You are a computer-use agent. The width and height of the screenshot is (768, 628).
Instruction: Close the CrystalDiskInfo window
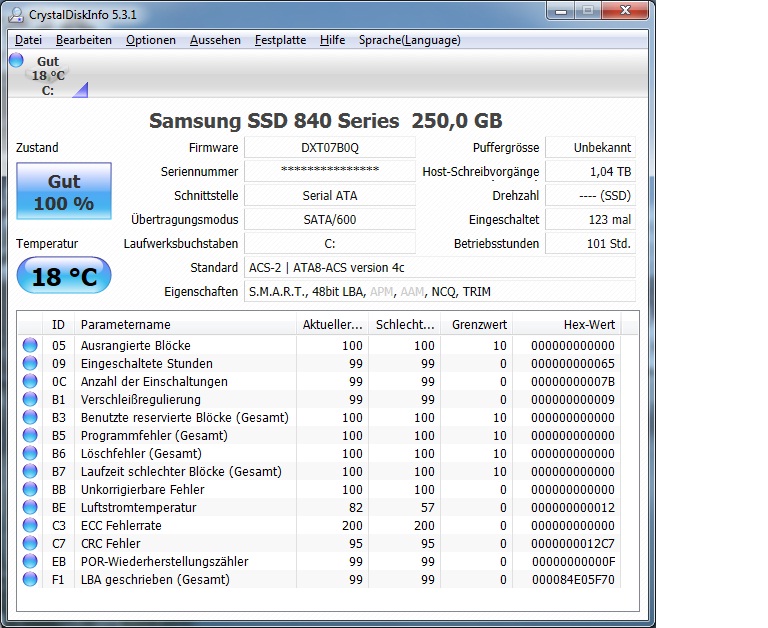[x=625, y=11]
